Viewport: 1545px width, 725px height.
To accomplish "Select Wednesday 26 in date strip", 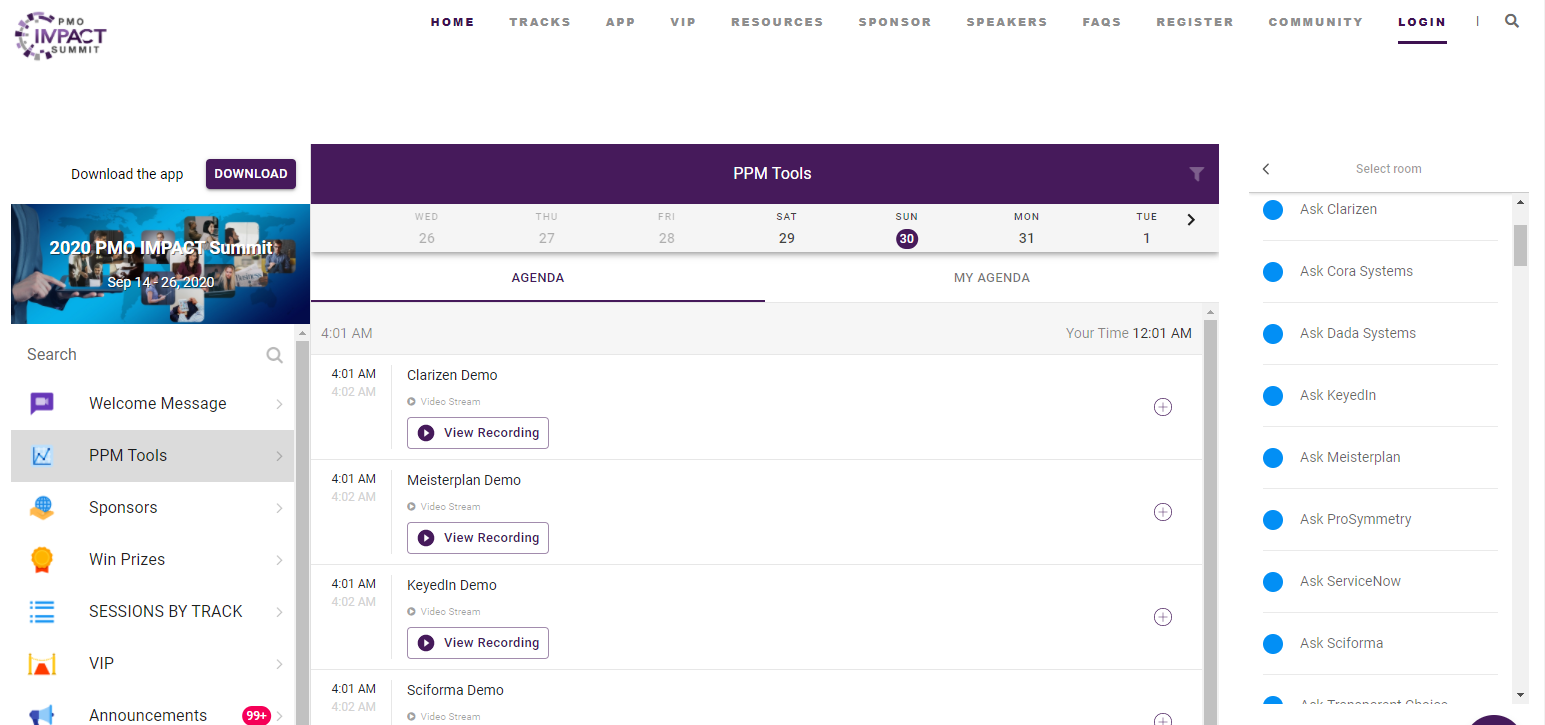I will click(x=427, y=229).
